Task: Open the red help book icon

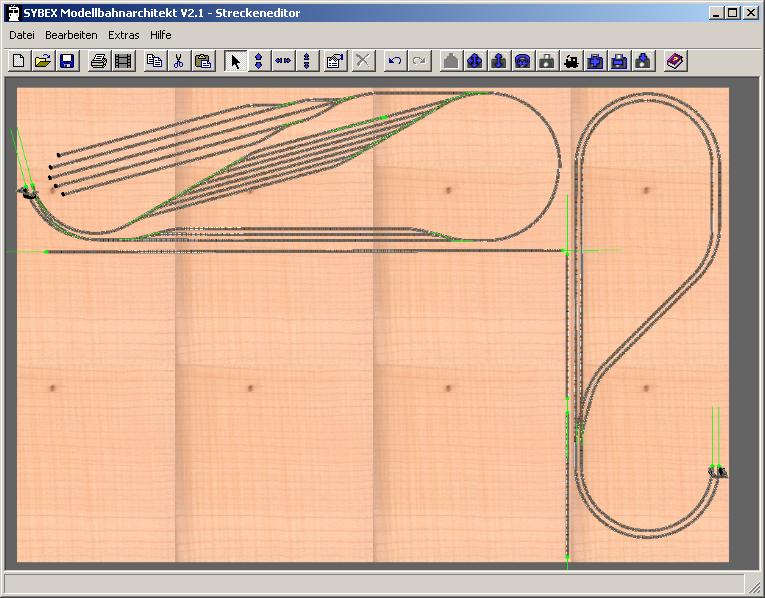Action: (x=675, y=61)
